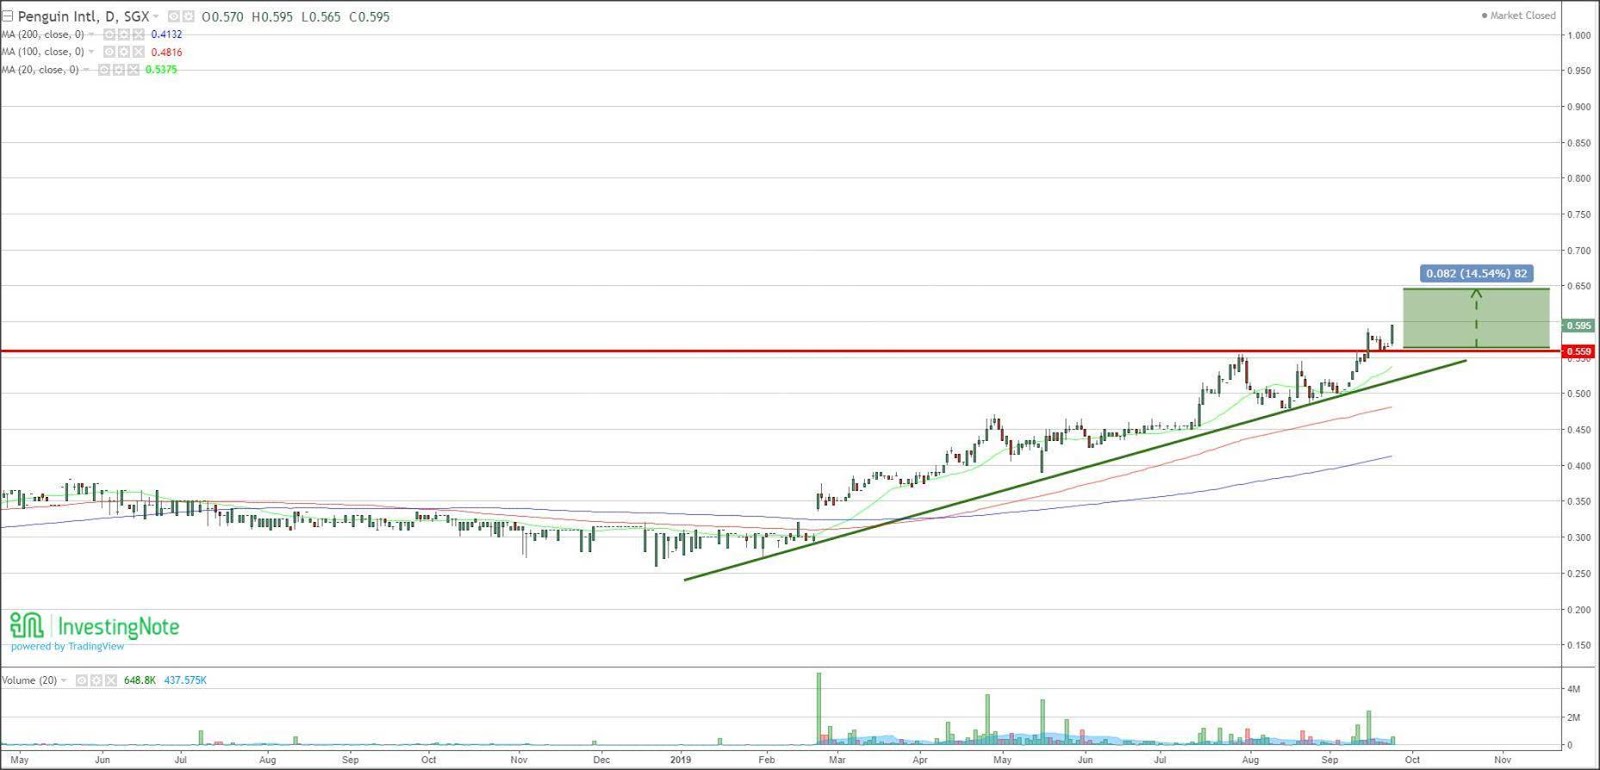Click the Oct label at right of time axis
This screenshot has height=770, width=1600.
pyautogui.click(x=1412, y=760)
